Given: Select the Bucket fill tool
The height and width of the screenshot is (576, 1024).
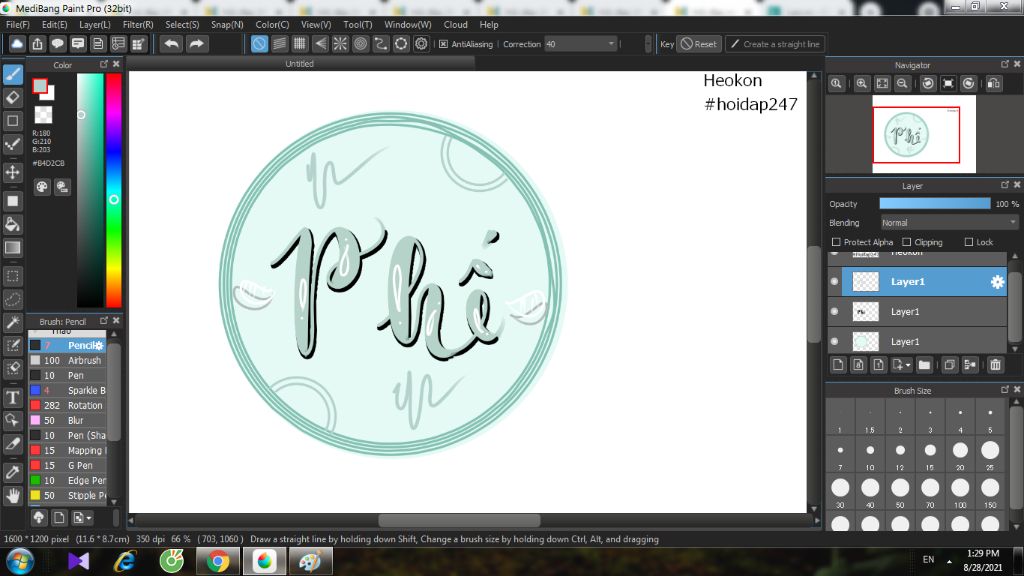Looking at the screenshot, I should point(13,225).
